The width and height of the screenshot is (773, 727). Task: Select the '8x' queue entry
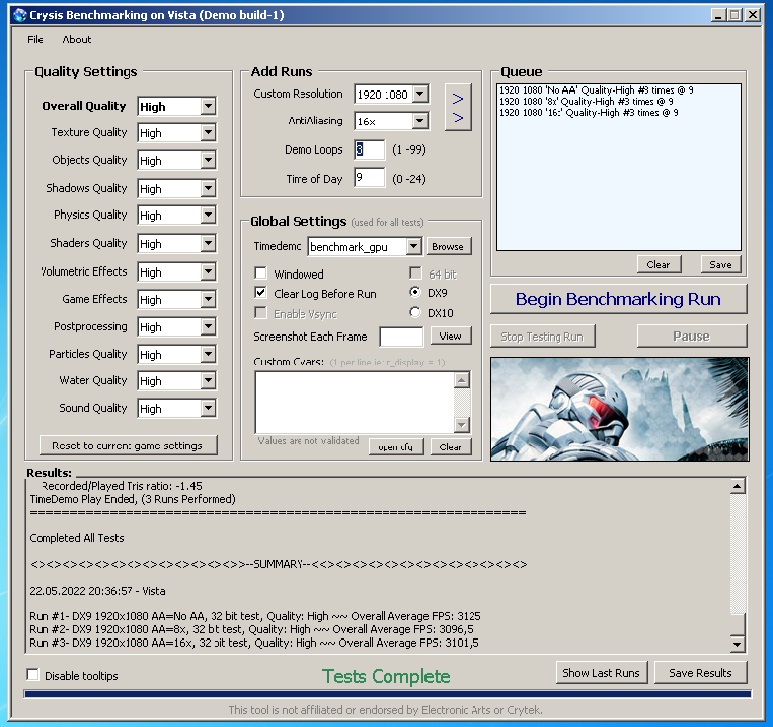[x=586, y=102]
